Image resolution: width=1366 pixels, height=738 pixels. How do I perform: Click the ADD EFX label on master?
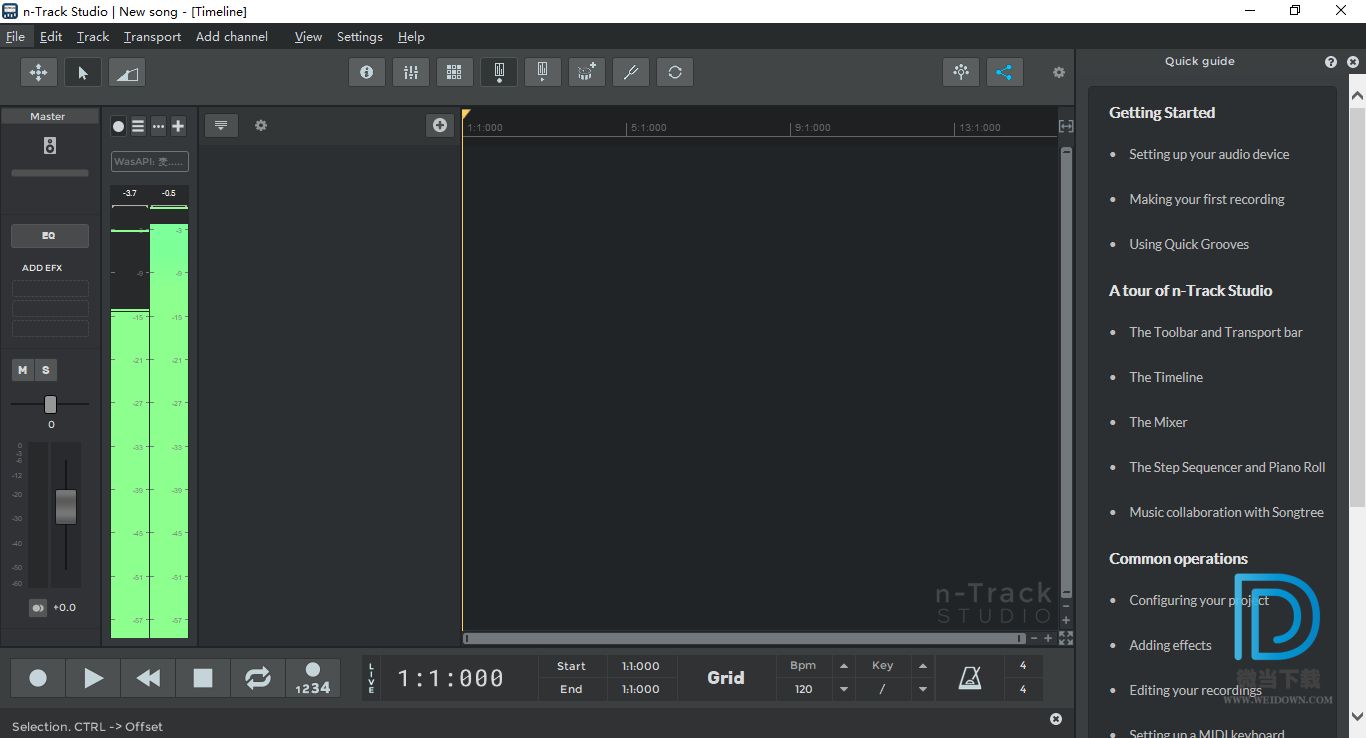42,268
